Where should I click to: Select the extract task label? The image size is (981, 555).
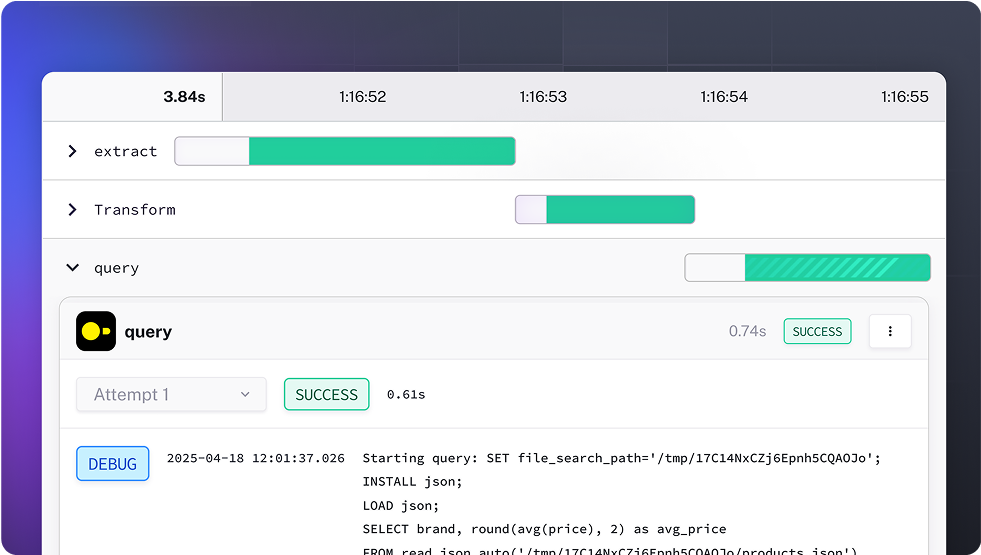click(126, 152)
